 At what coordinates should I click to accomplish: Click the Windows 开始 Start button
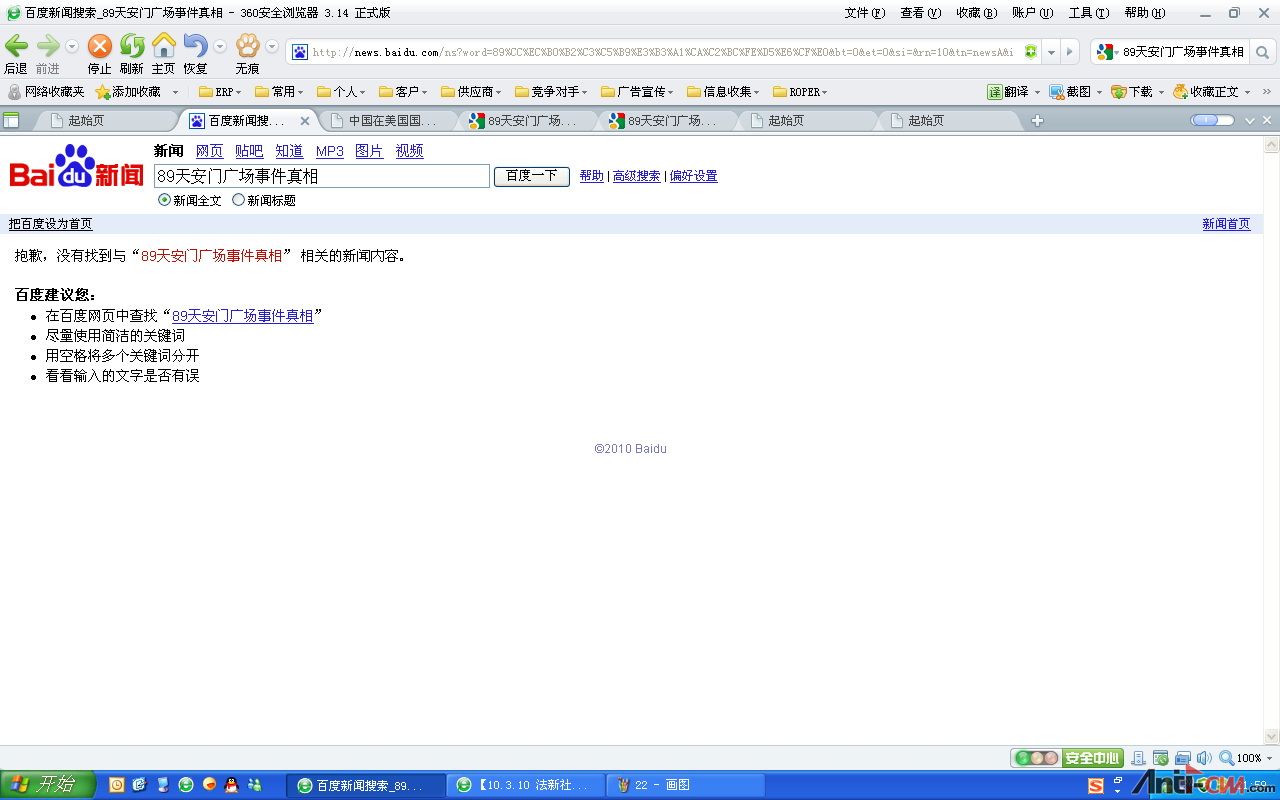[47, 785]
